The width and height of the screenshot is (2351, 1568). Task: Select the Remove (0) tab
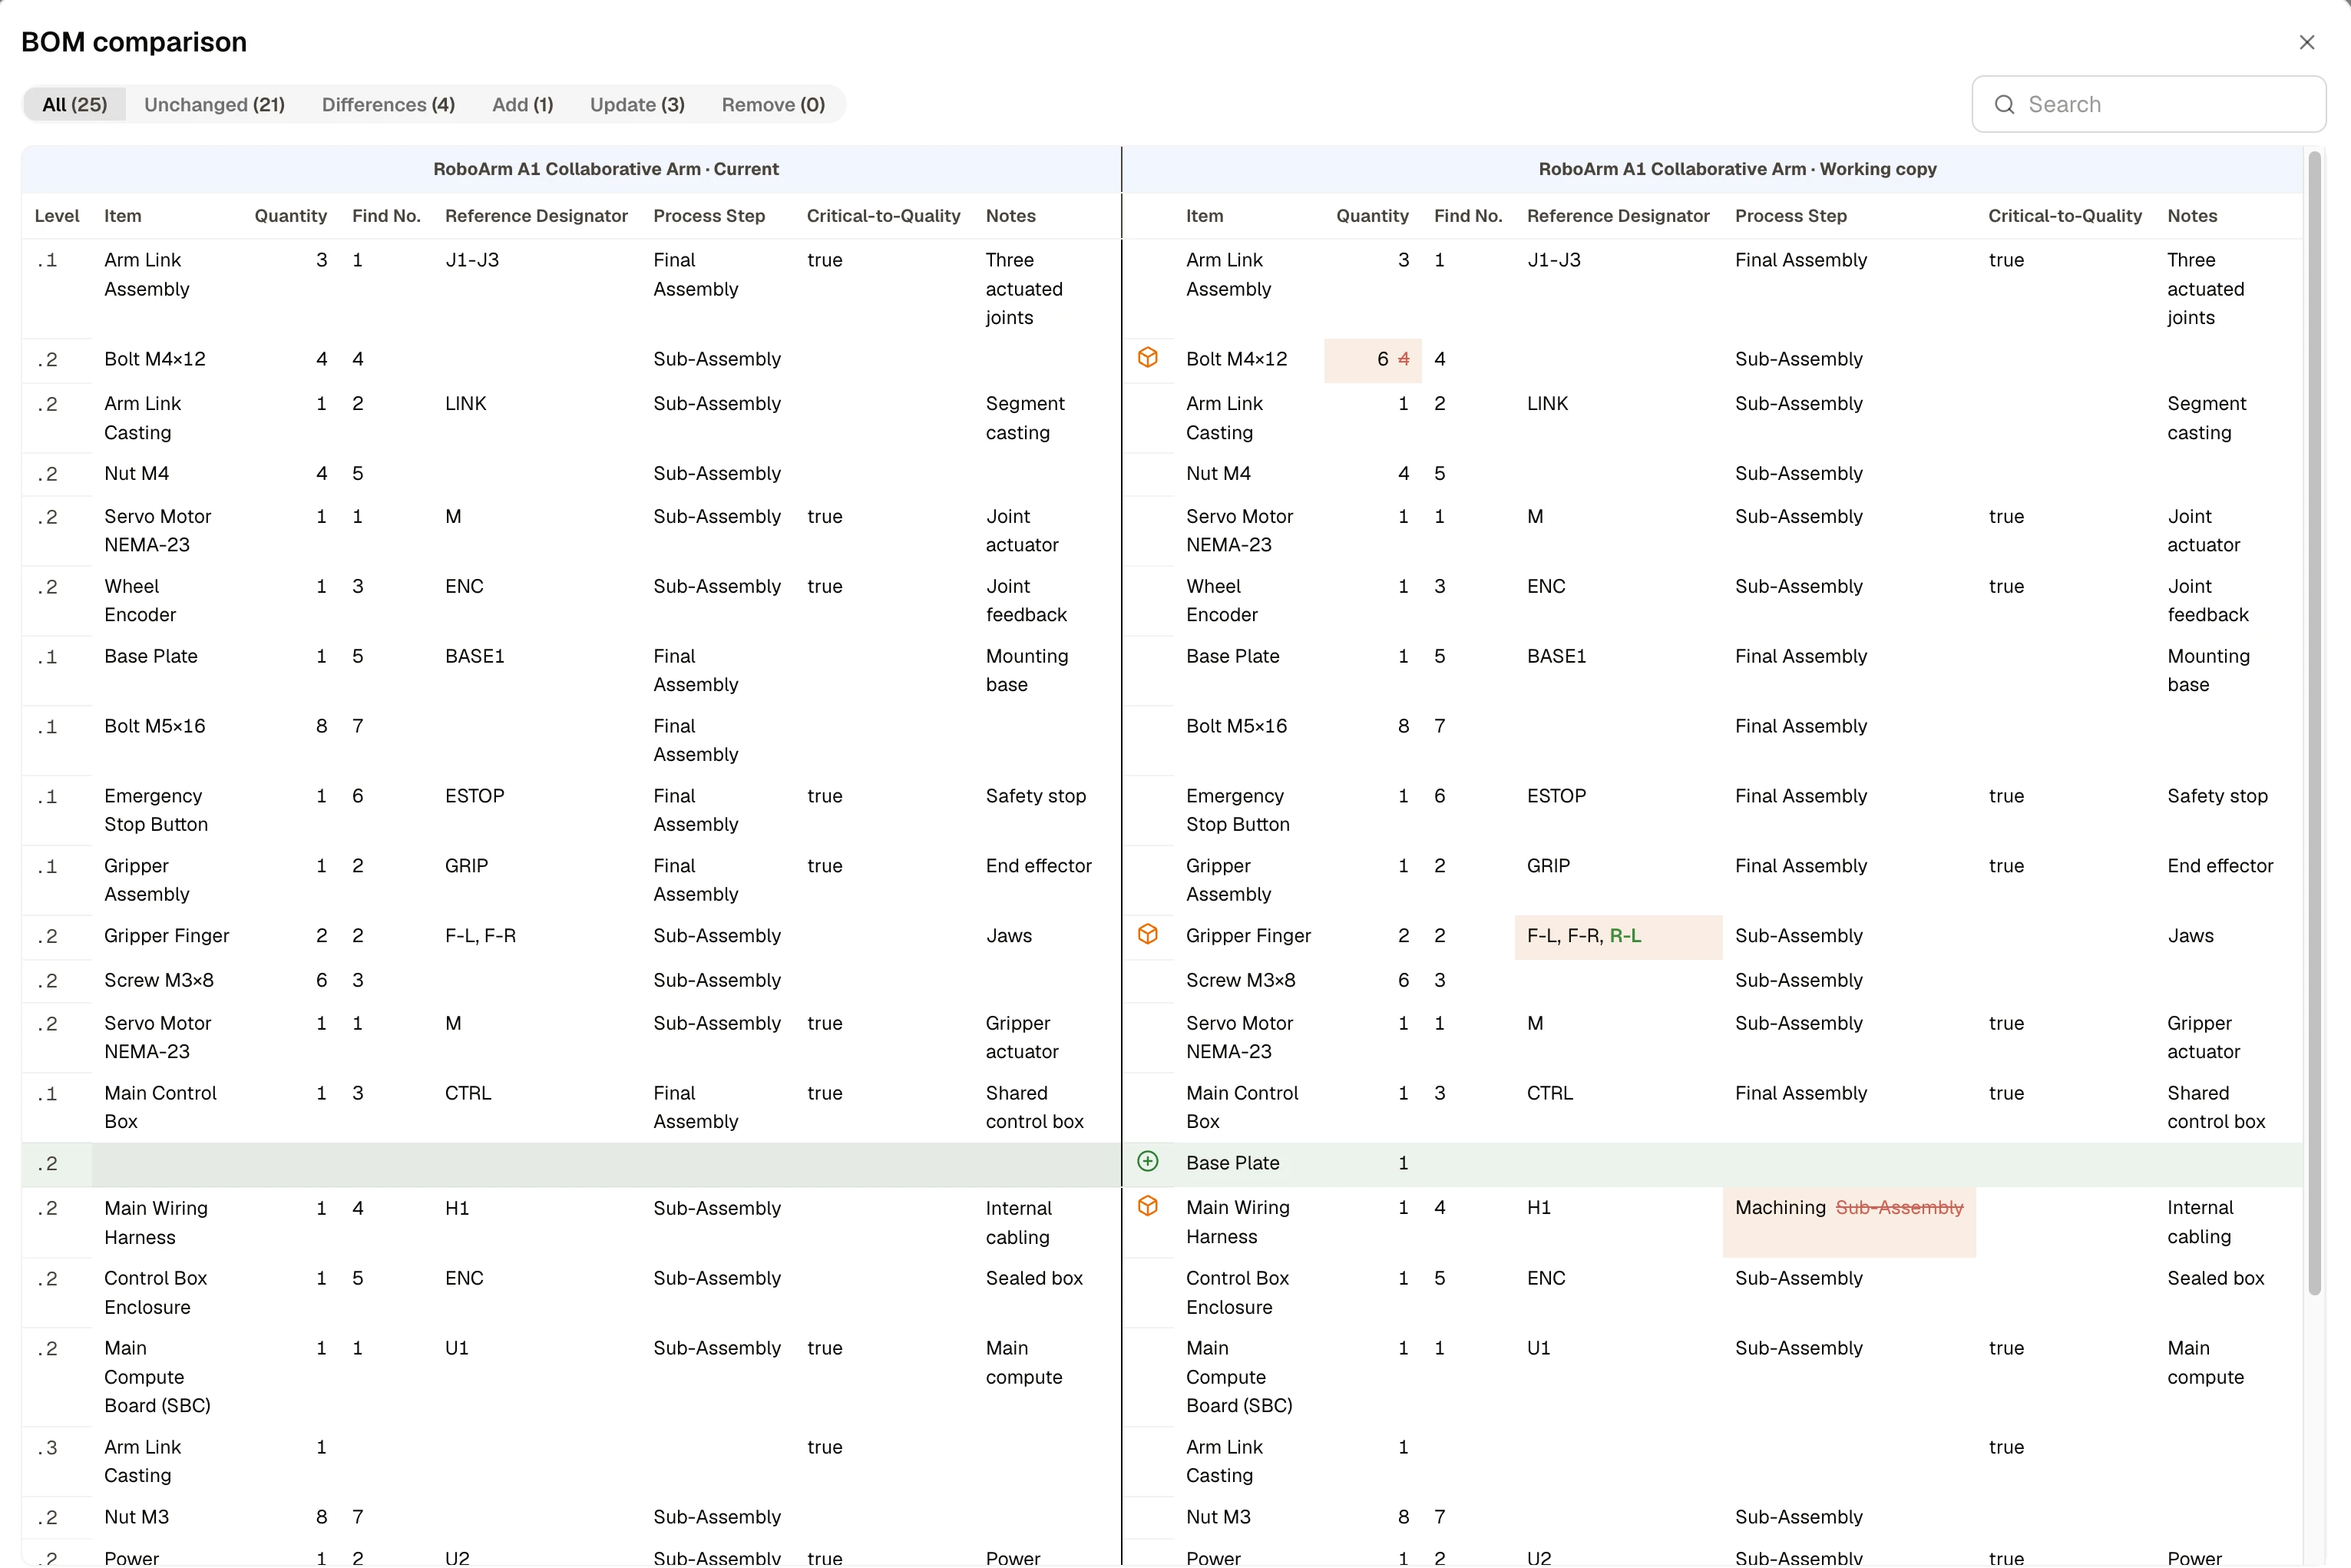[x=773, y=105]
